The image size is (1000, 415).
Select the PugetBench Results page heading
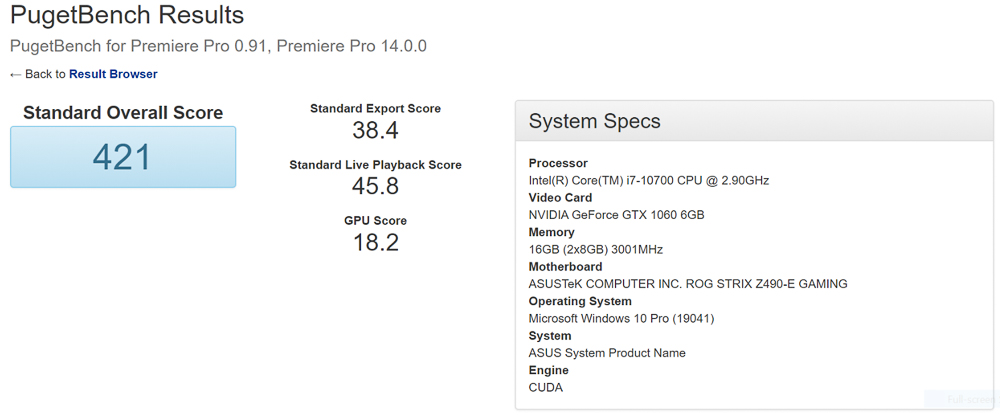pyautogui.click(x=127, y=16)
